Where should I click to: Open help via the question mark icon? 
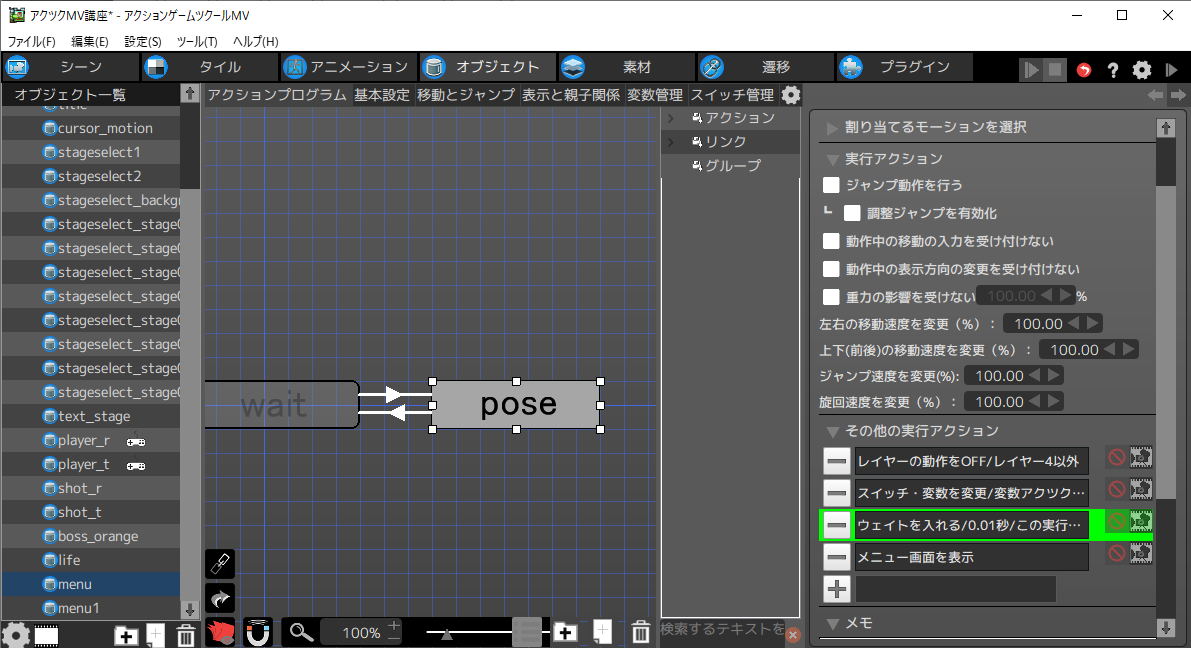(x=1112, y=70)
